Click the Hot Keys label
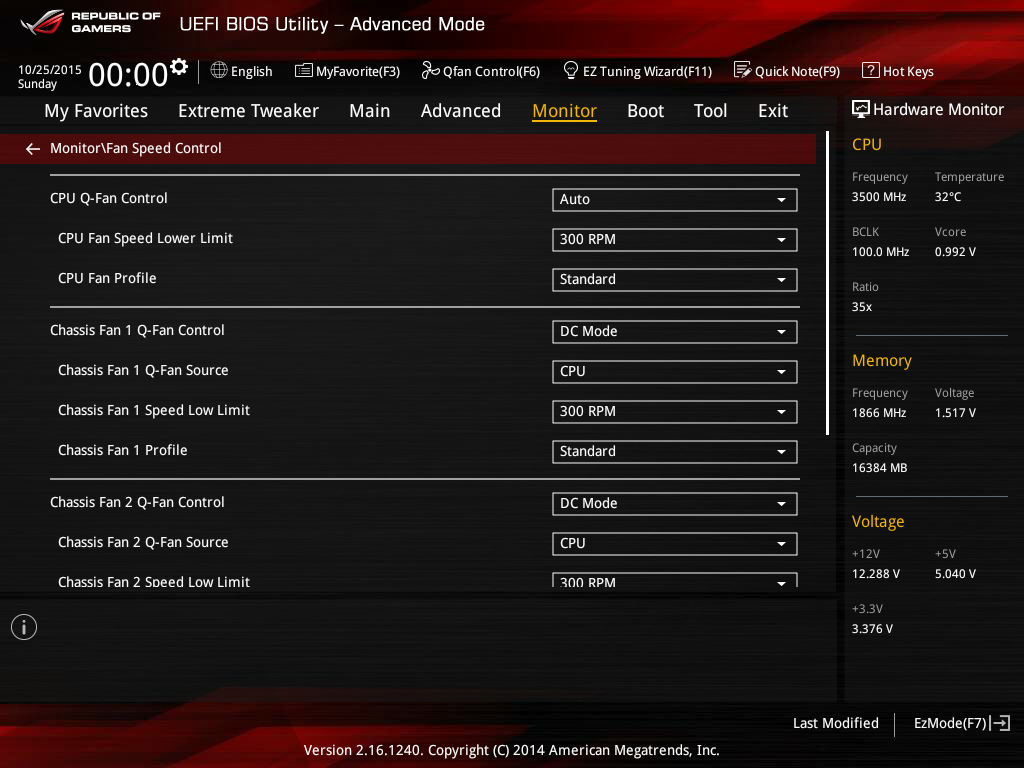1024x768 pixels. [908, 71]
